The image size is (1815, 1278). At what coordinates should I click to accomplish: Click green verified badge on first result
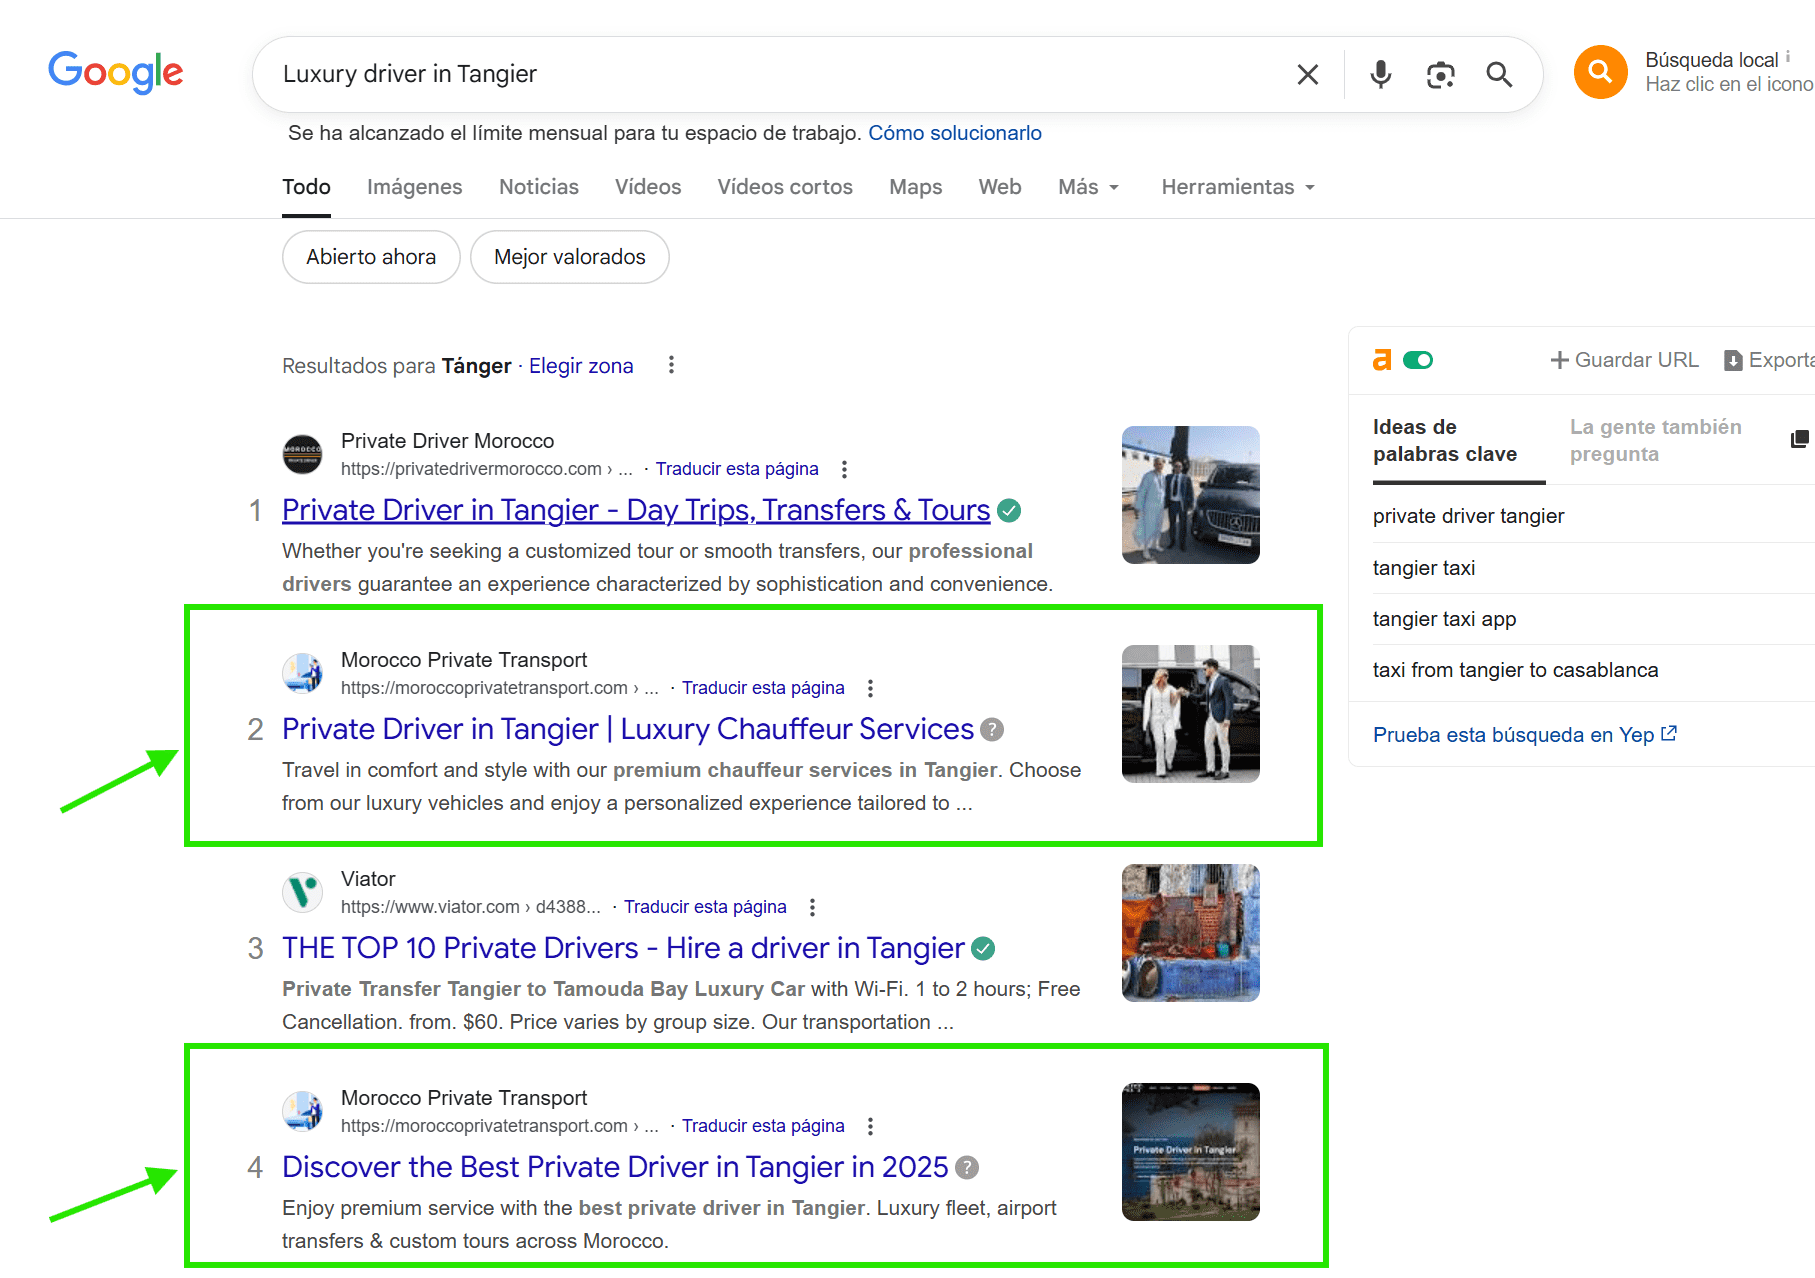pos(1010,511)
